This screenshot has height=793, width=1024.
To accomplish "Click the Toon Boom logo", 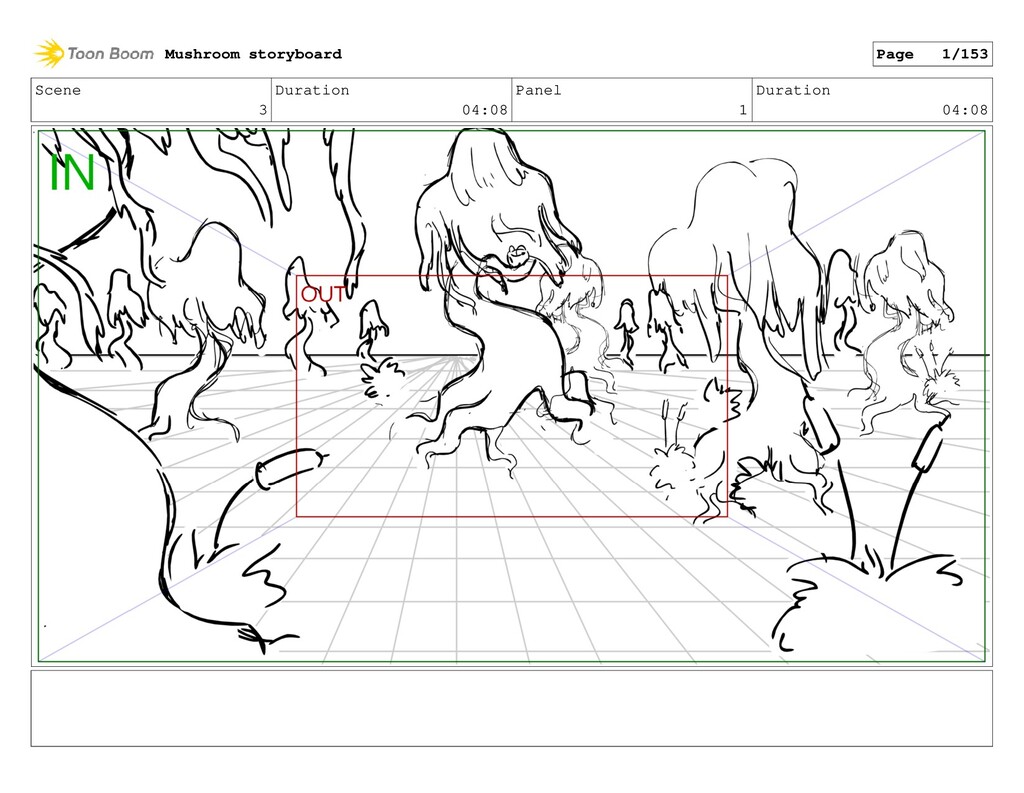I will click(x=94, y=54).
